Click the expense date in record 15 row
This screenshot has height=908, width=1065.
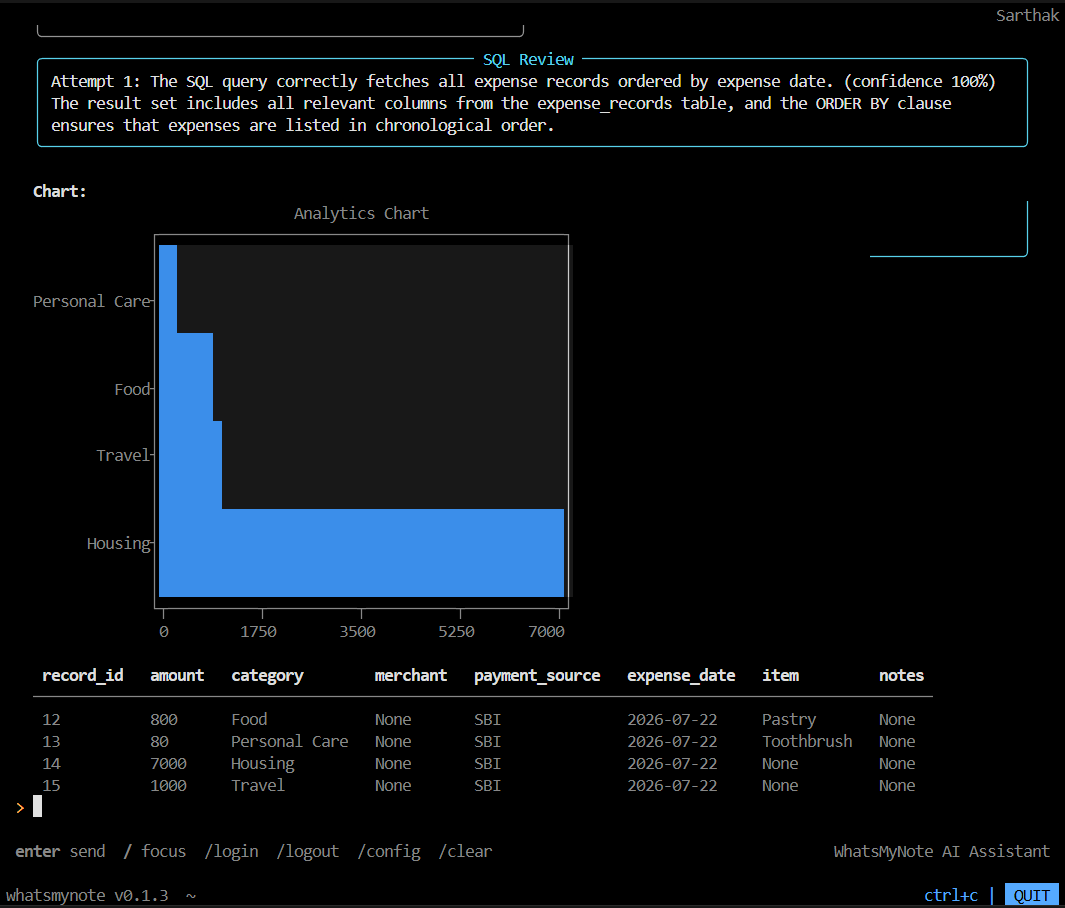pos(672,785)
